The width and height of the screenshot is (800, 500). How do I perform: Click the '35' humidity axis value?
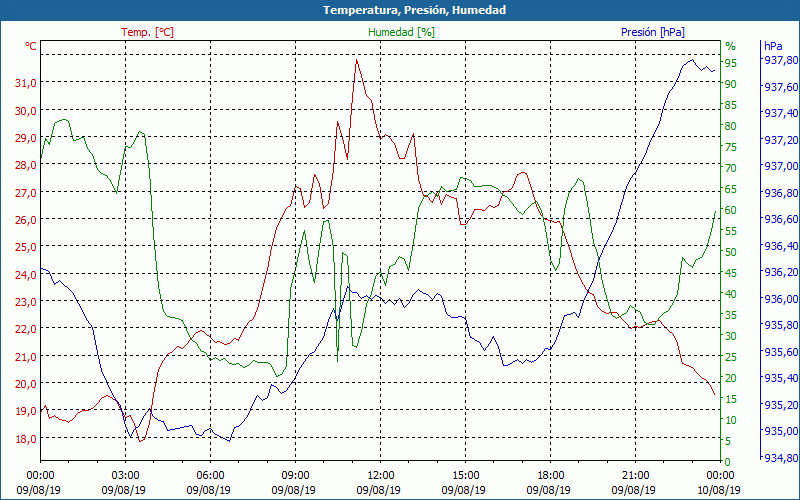(731, 315)
